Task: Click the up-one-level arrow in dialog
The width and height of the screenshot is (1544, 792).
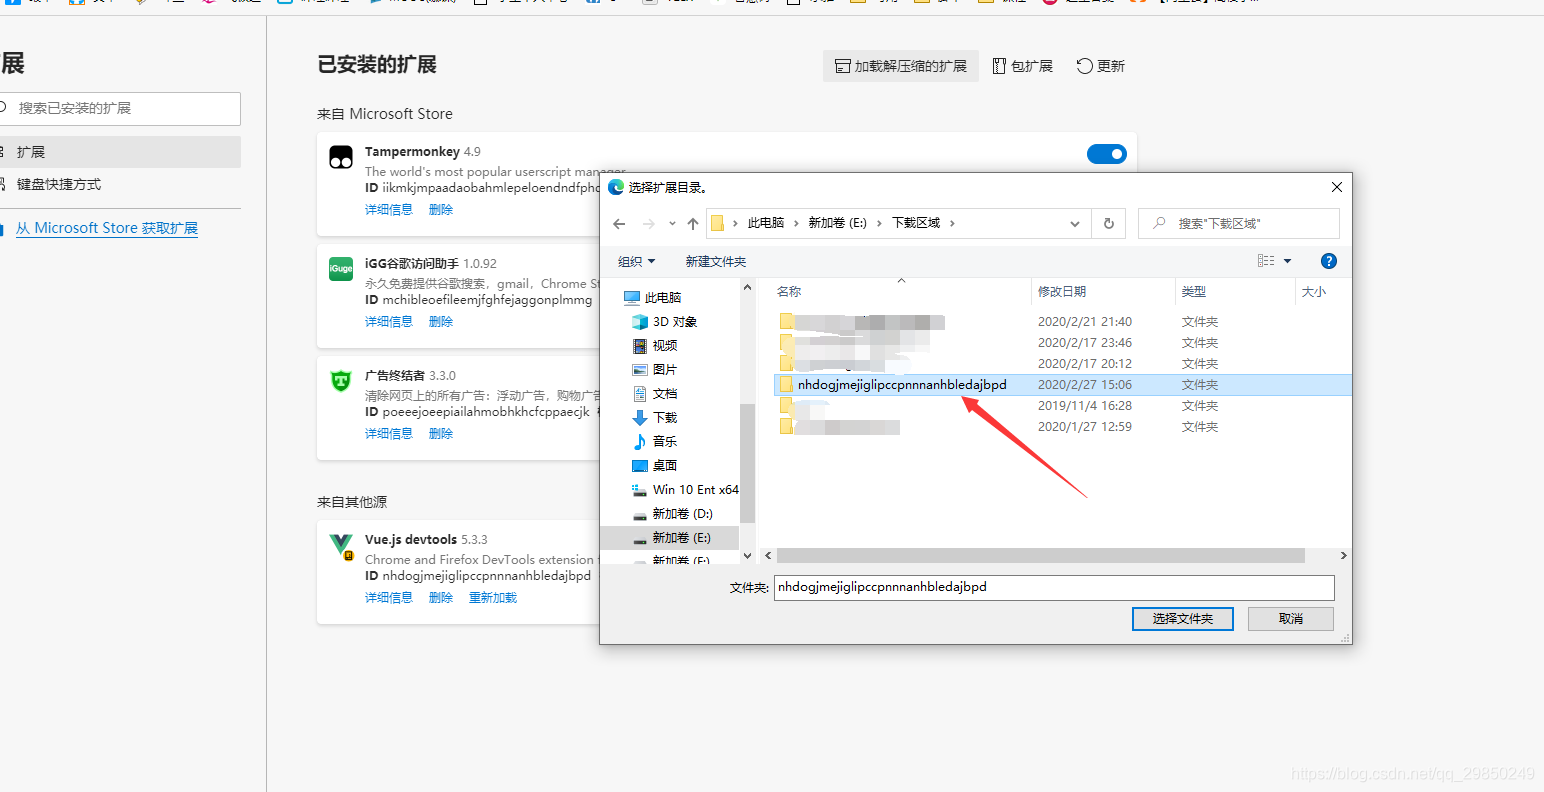Action: tap(693, 223)
